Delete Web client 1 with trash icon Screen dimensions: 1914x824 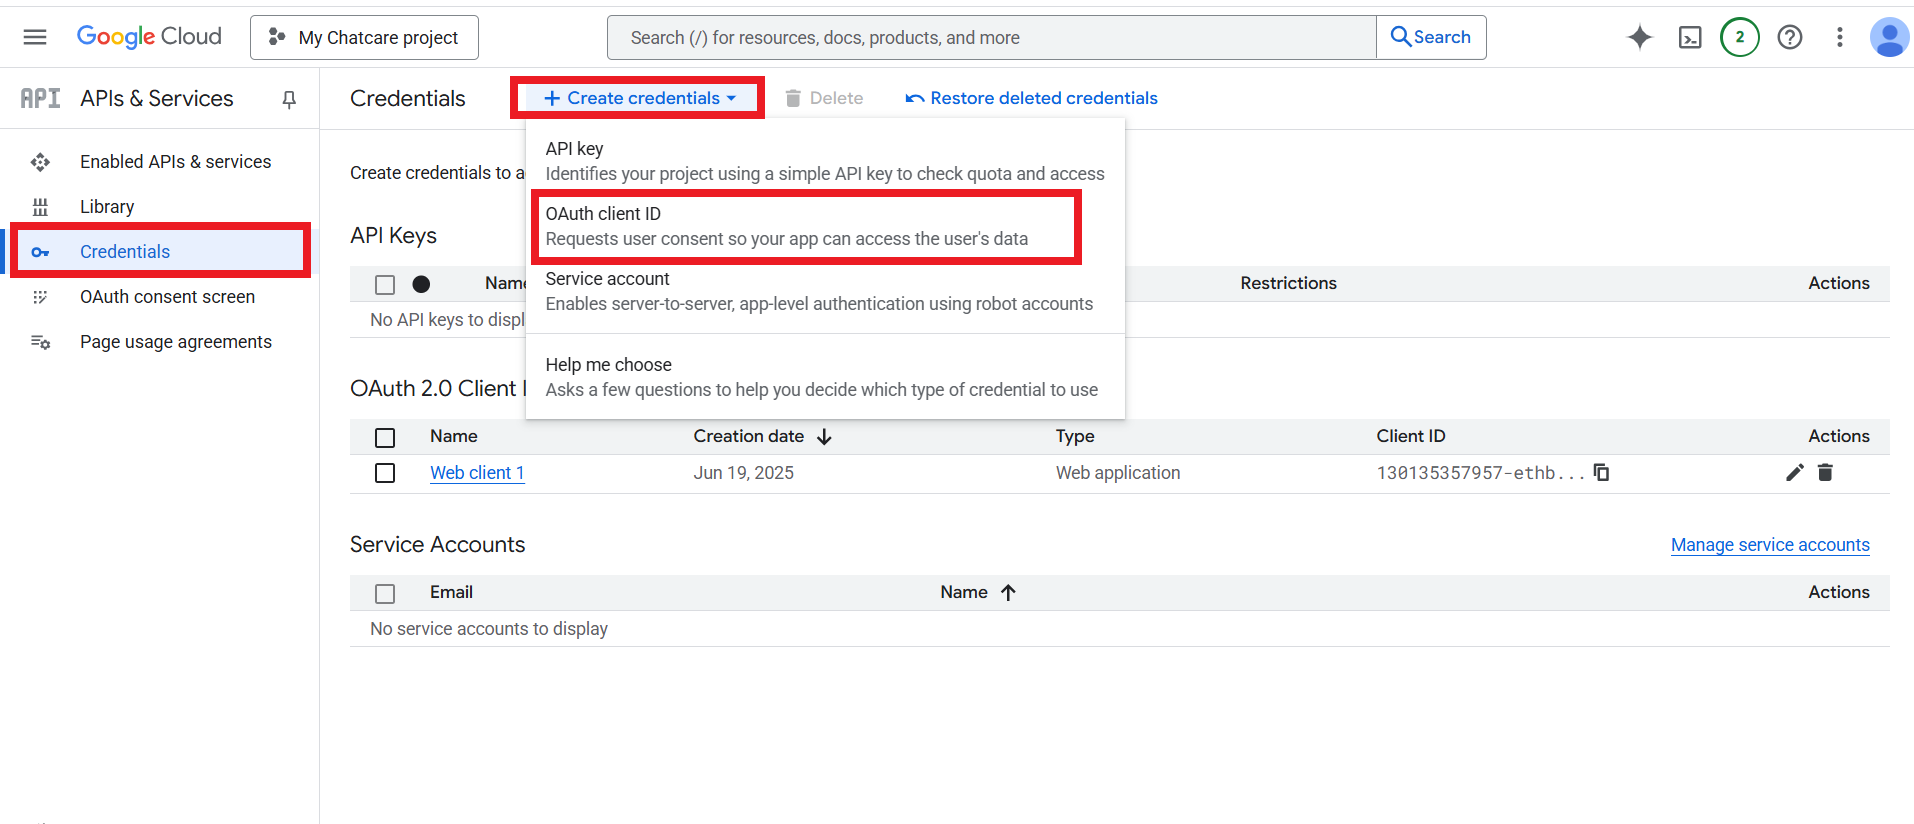point(1825,472)
